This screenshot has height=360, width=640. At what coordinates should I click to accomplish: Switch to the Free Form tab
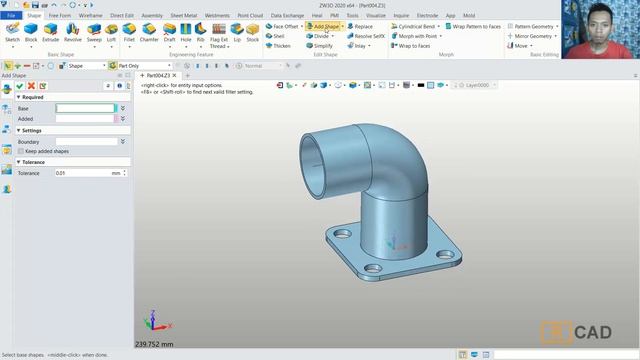(x=60, y=16)
